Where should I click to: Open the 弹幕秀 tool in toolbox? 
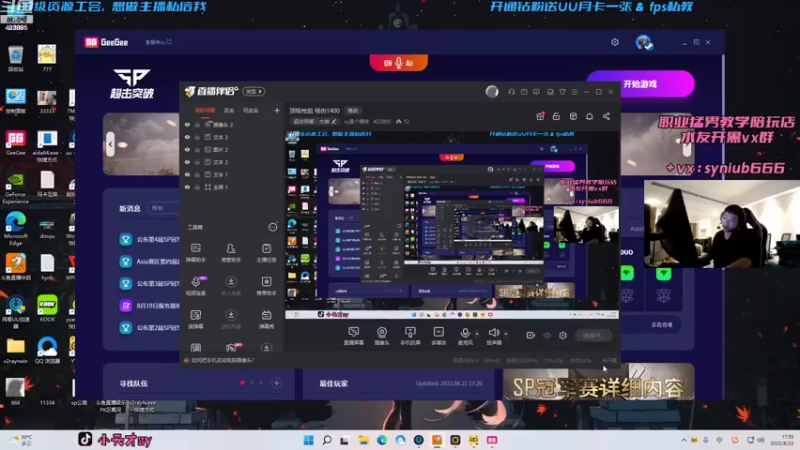(x=266, y=319)
